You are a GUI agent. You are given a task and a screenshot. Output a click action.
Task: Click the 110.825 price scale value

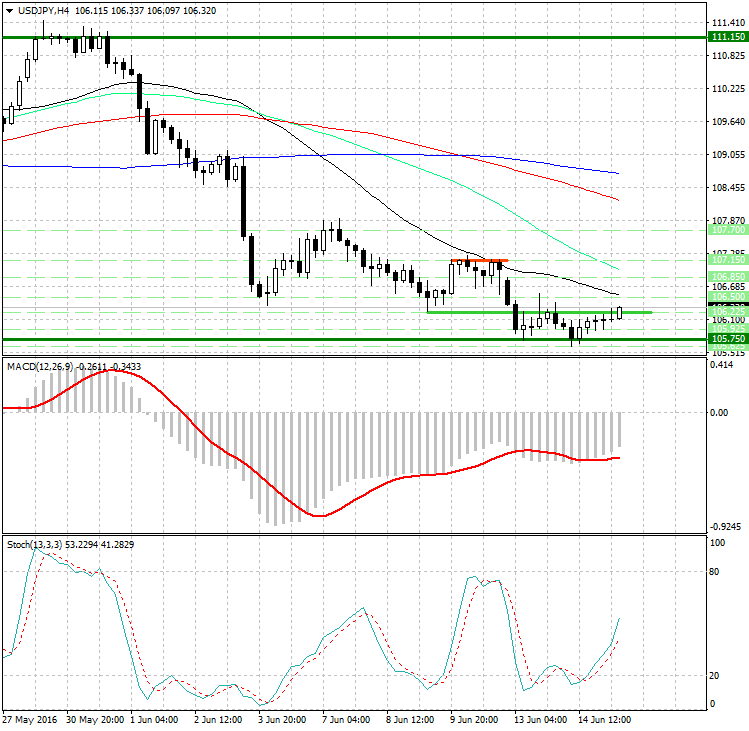coord(728,55)
